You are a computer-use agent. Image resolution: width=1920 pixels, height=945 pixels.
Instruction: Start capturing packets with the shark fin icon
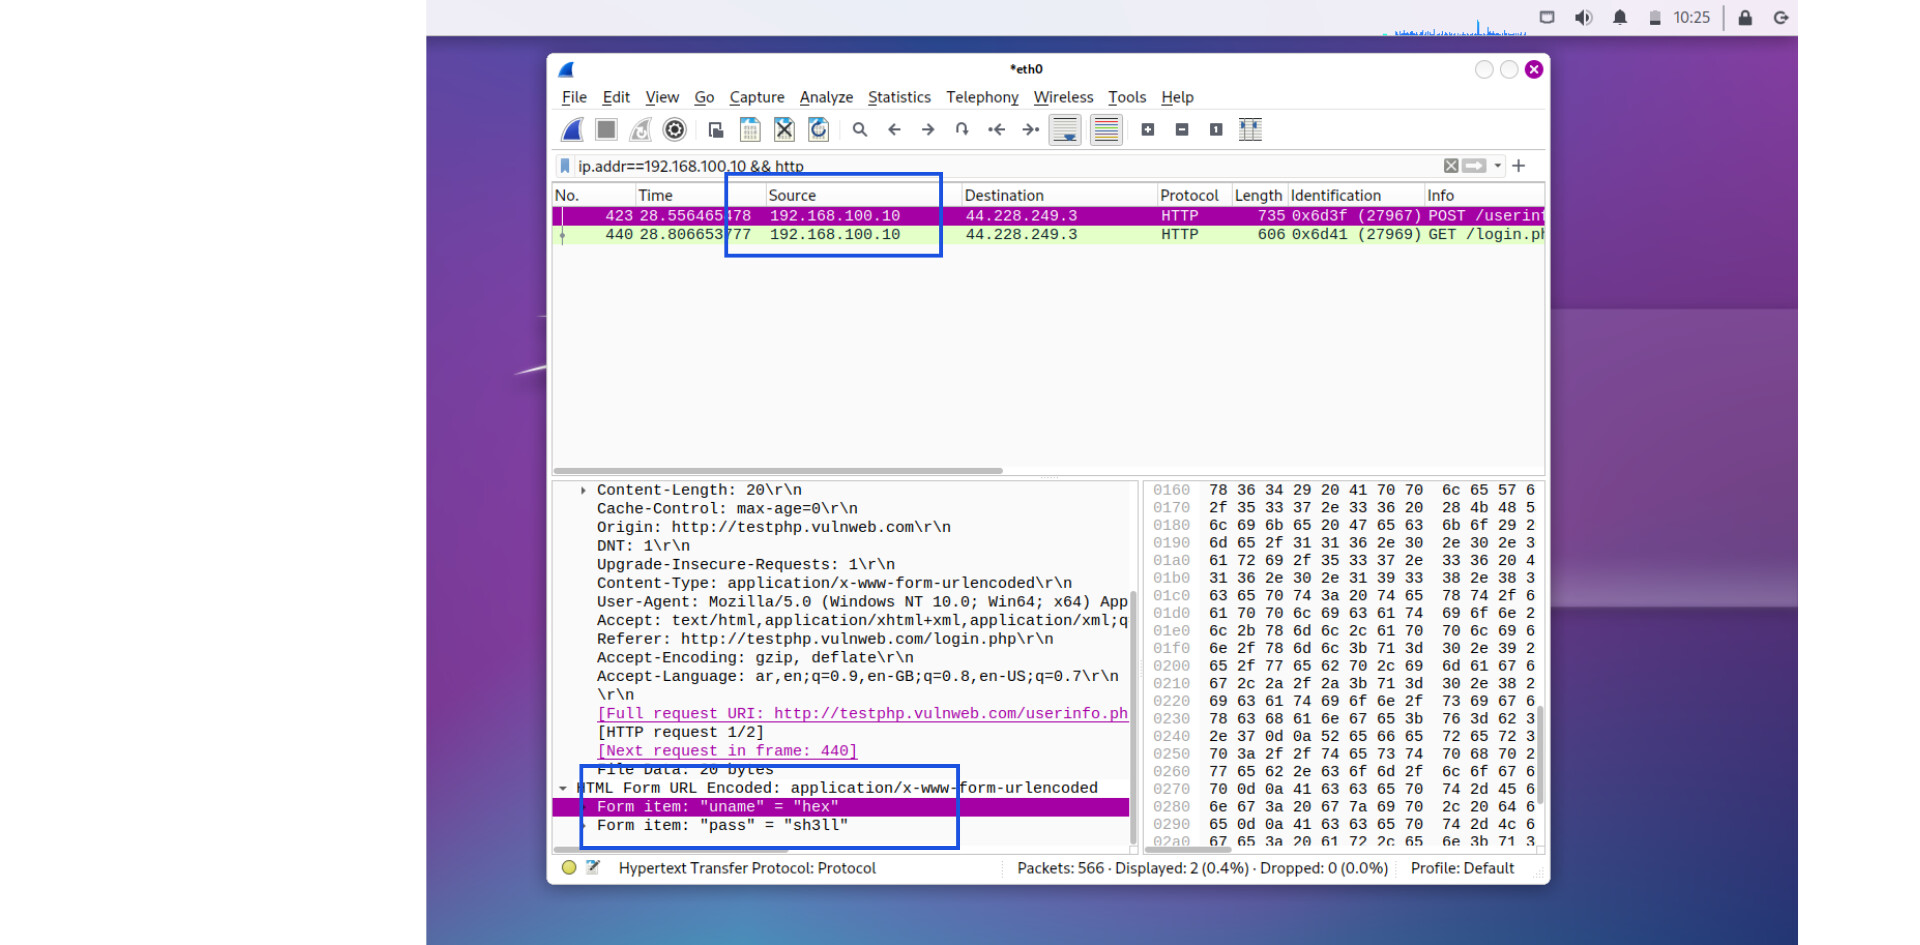[573, 130]
